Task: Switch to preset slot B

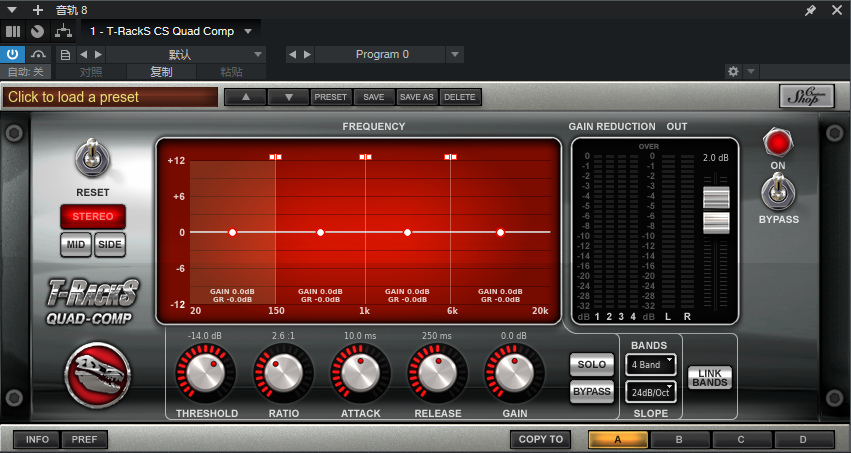Action: (x=679, y=439)
